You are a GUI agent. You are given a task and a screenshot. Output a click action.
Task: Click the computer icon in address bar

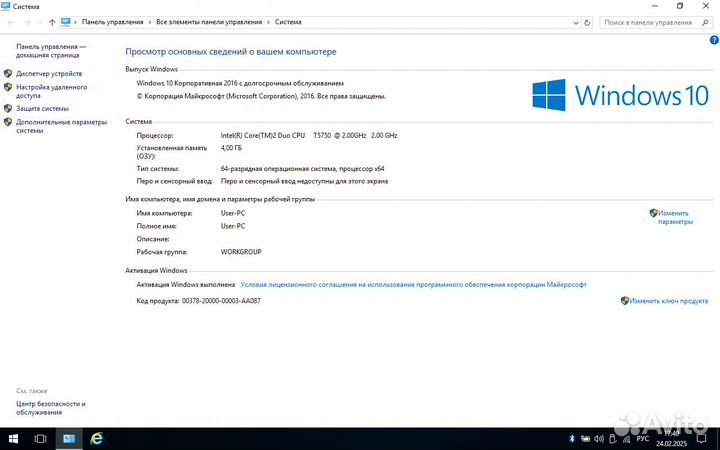click(66, 22)
